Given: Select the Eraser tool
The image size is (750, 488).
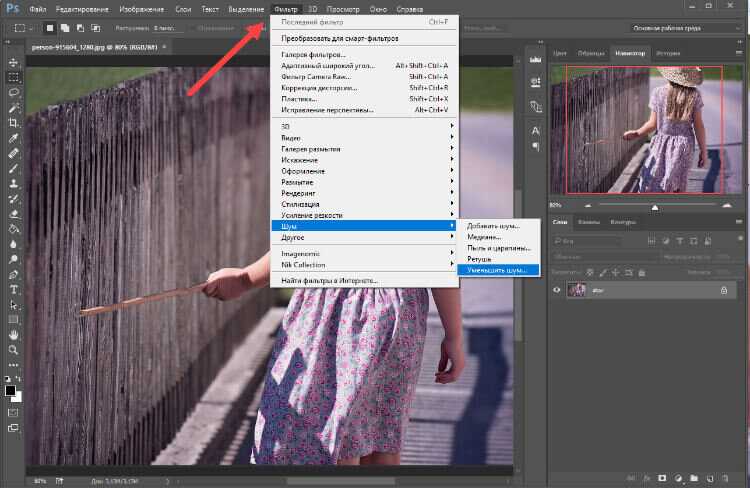Looking at the screenshot, I should [13, 214].
